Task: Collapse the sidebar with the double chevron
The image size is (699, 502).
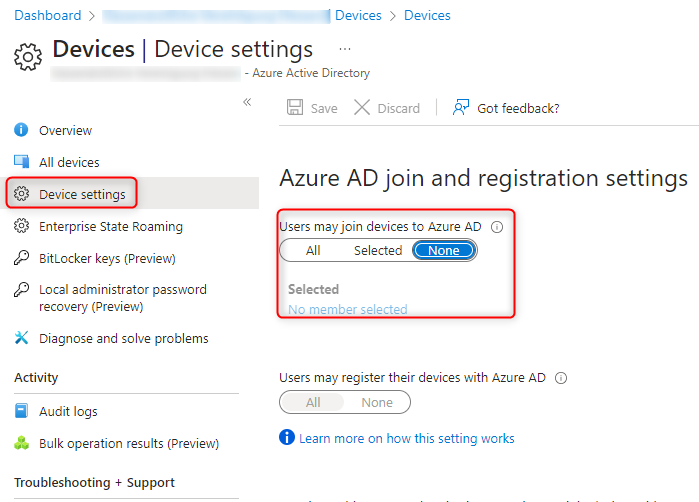Action: pos(247,102)
